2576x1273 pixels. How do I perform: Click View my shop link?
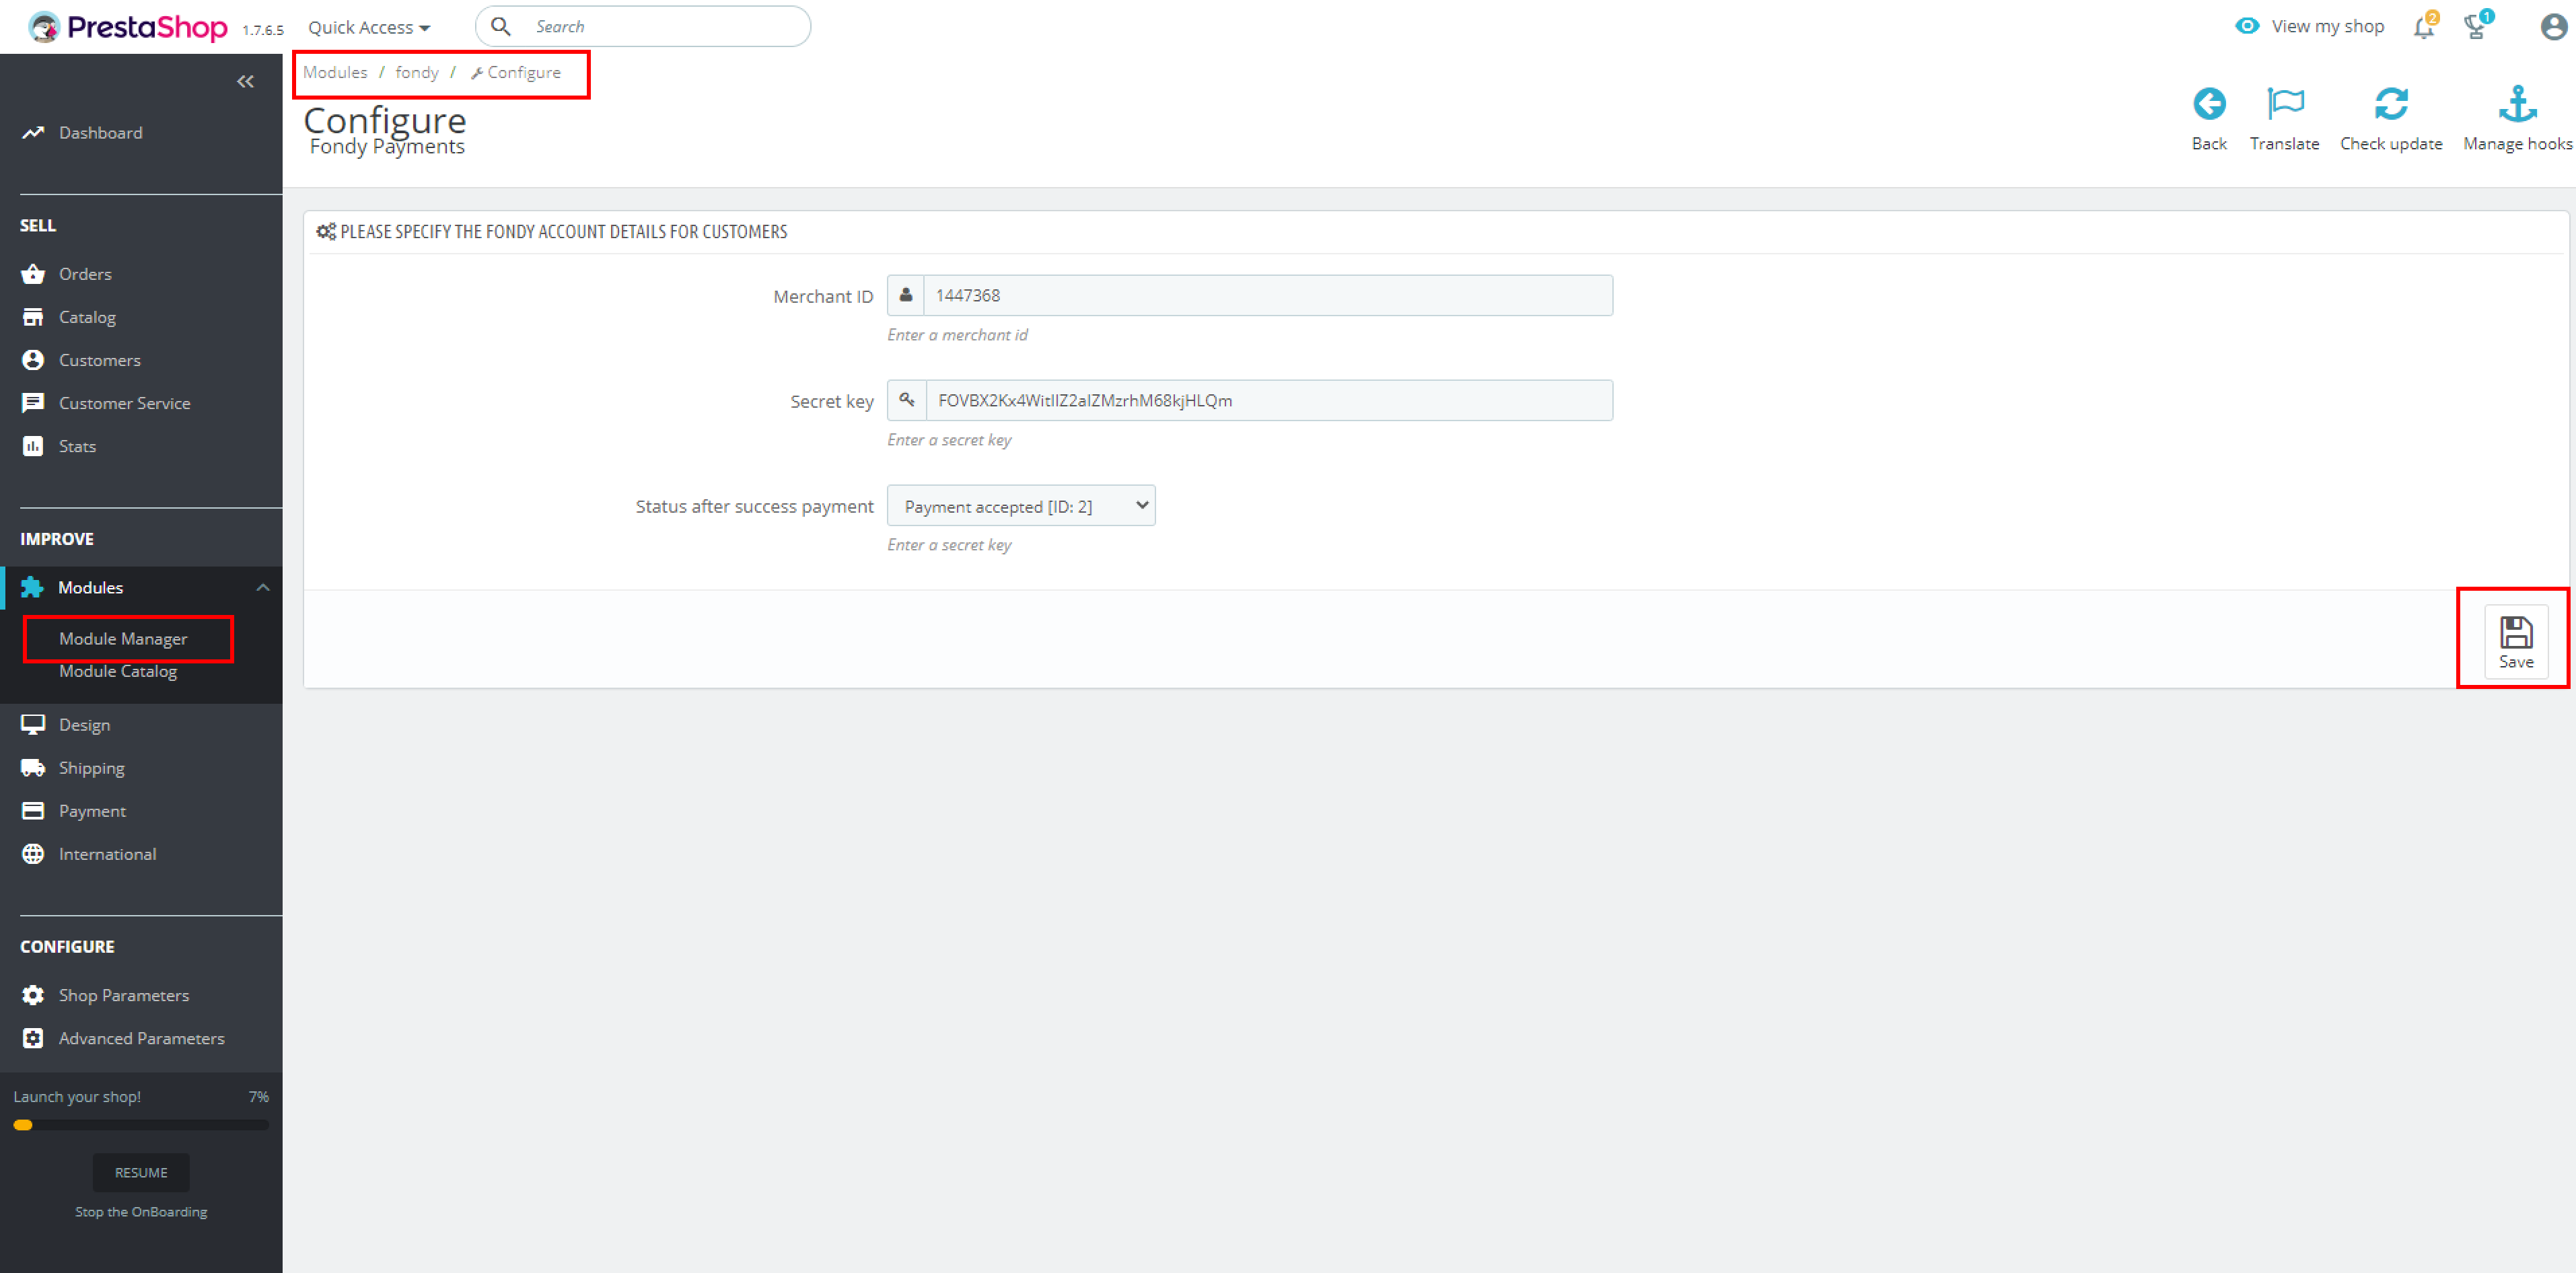click(x=2327, y=26)
